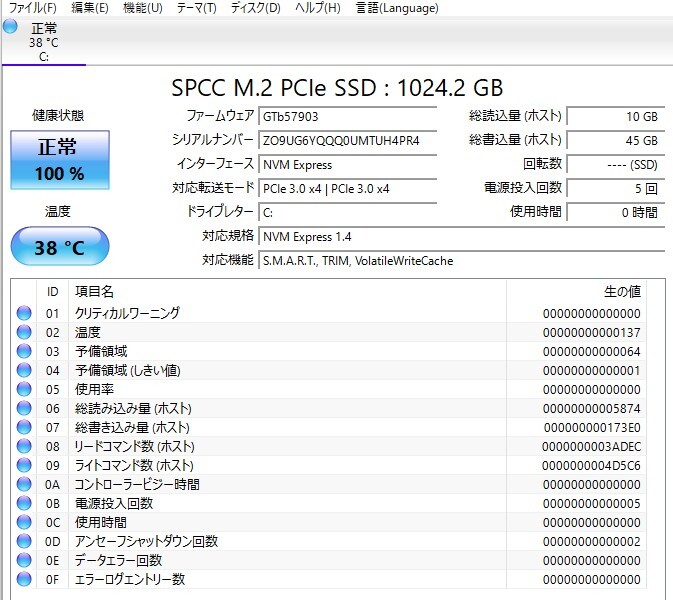Open the 機能(U) menu
673x600 pixels.
[x=142, y=8]
